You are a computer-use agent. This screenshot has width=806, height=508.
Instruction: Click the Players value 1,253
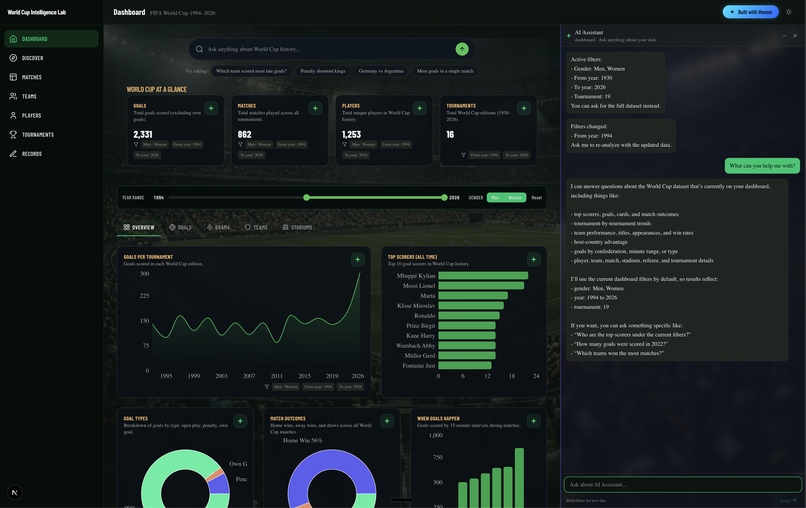pos(352,134)
